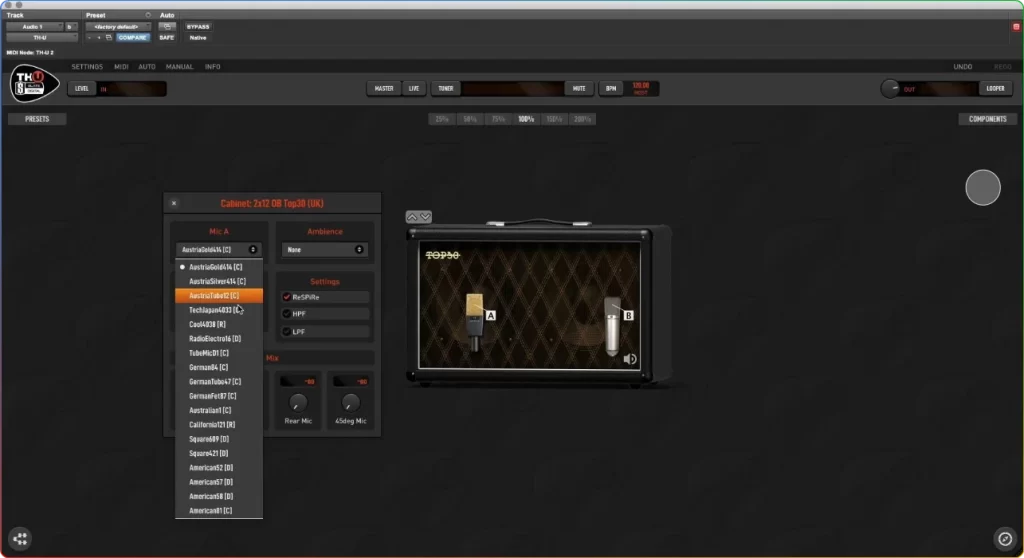Select previous preset with minus button

pos(89,38)
